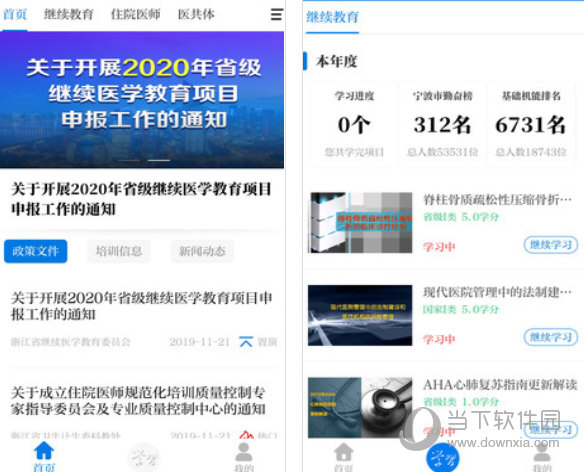The image size is (584, 472).
Task: Click 学习中 status of 脊柱 course
Action: [x=439, y=247]
